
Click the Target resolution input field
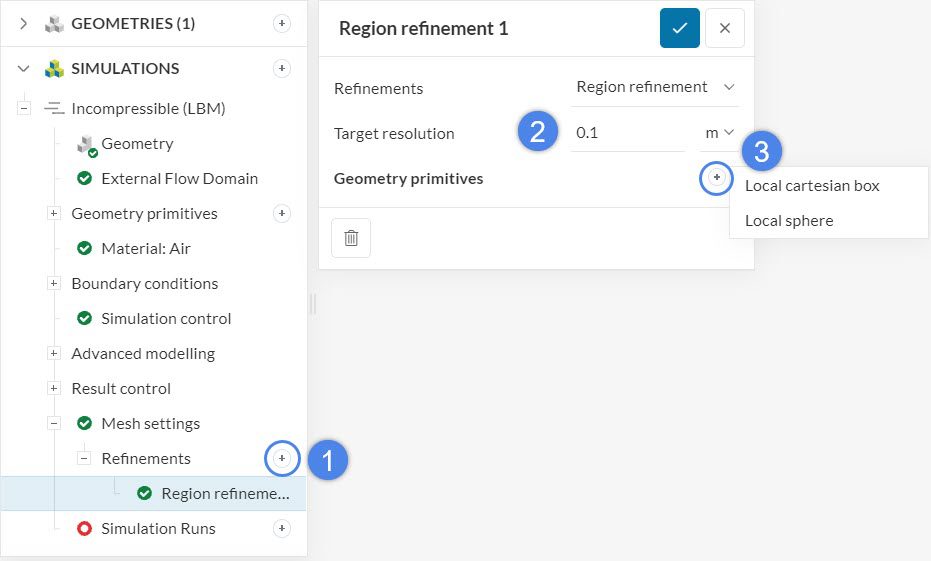pos(626,132)
